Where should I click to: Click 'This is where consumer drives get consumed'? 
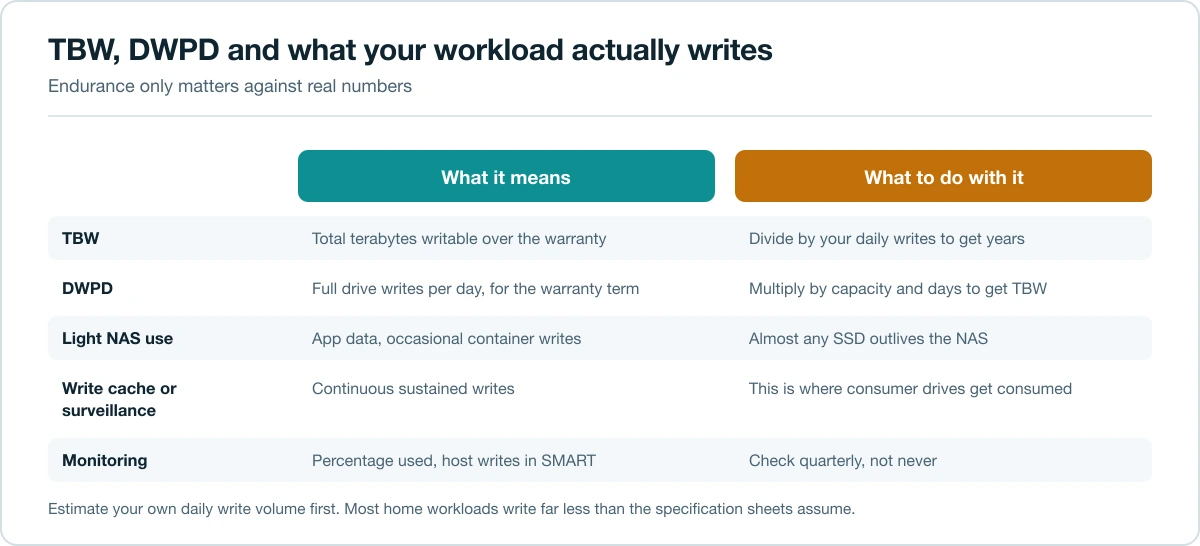910,389
